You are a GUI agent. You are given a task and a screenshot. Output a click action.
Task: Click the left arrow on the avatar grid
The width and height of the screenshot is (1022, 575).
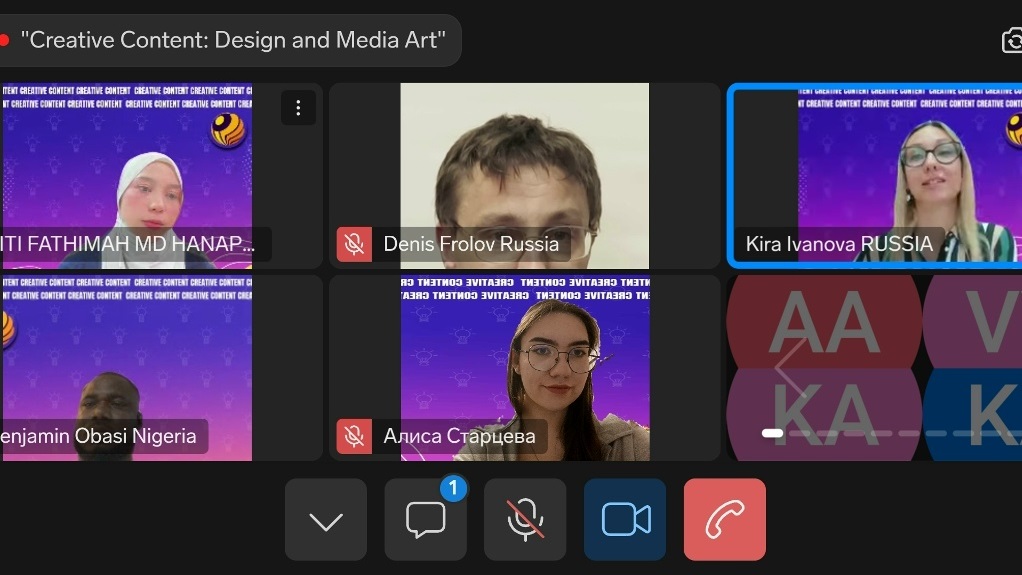click(x=790, y=368)
